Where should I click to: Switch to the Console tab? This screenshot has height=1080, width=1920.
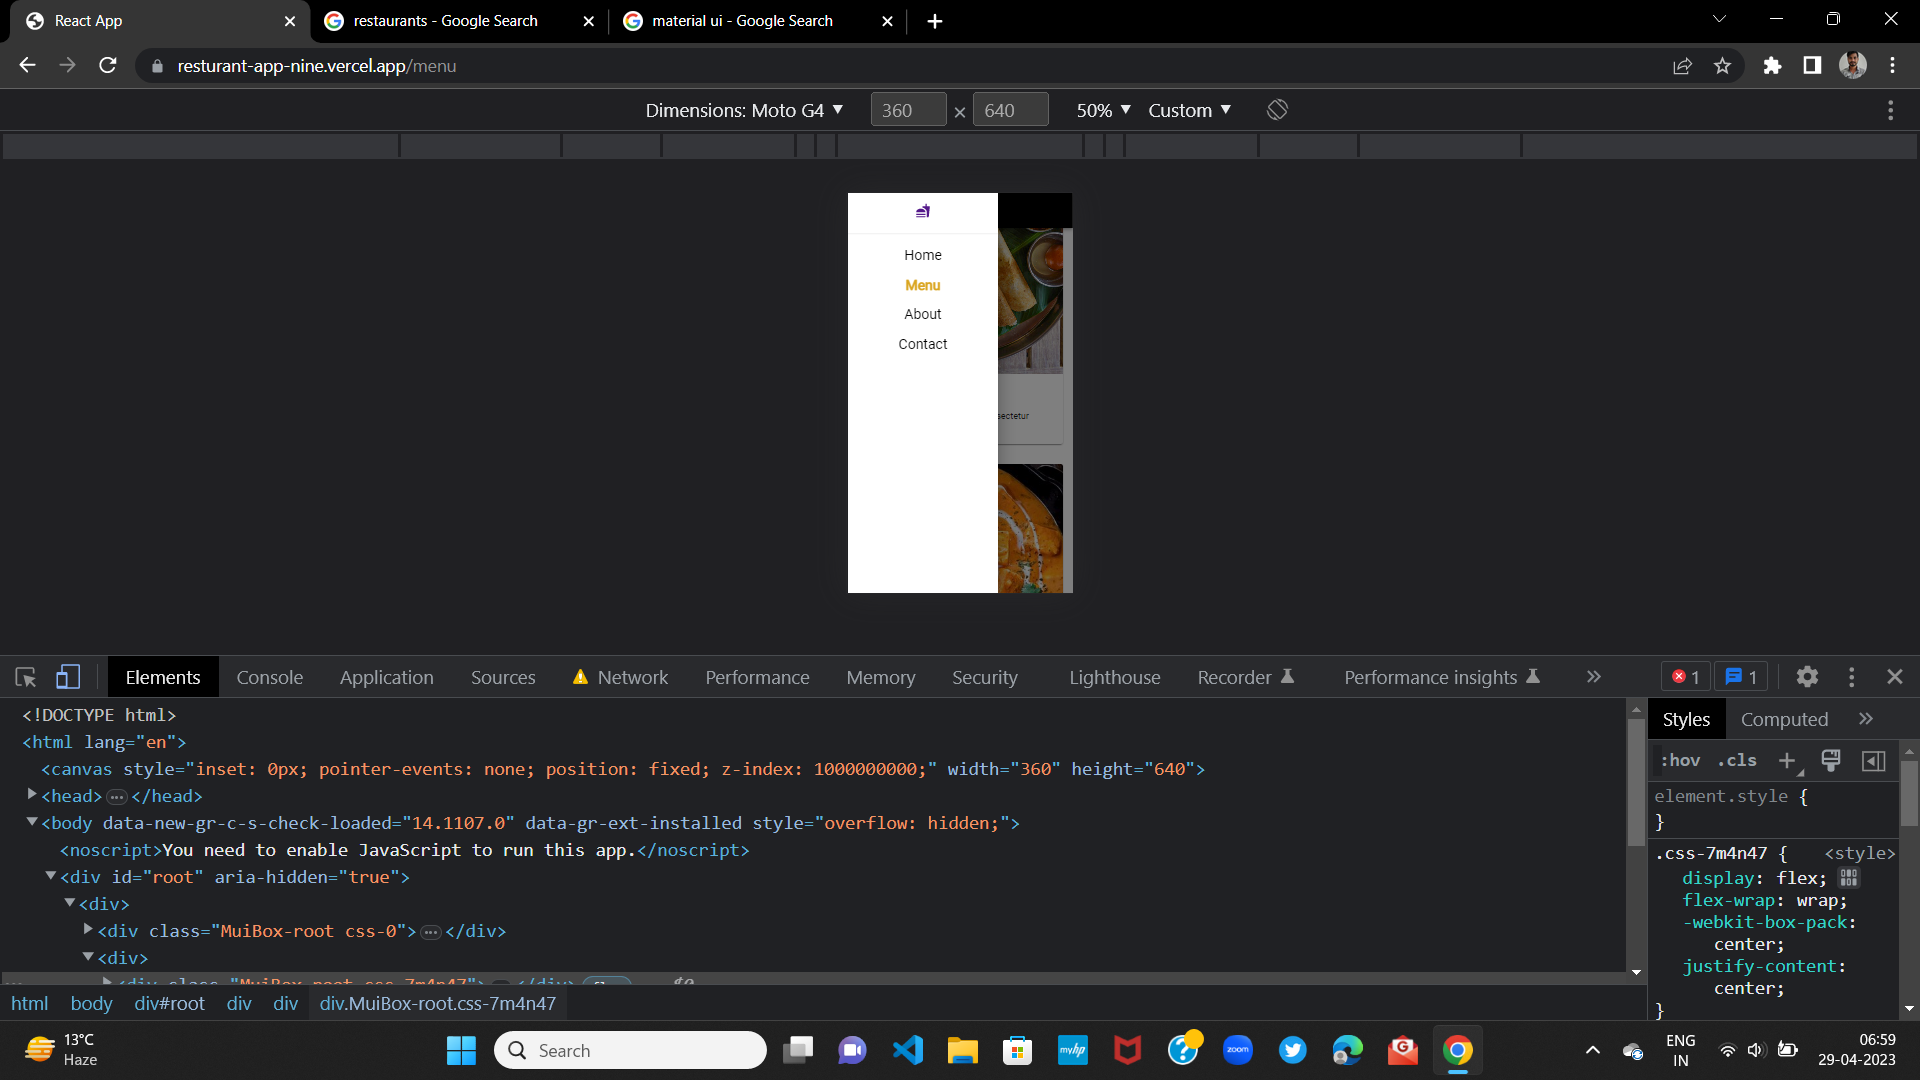[269, 677]
